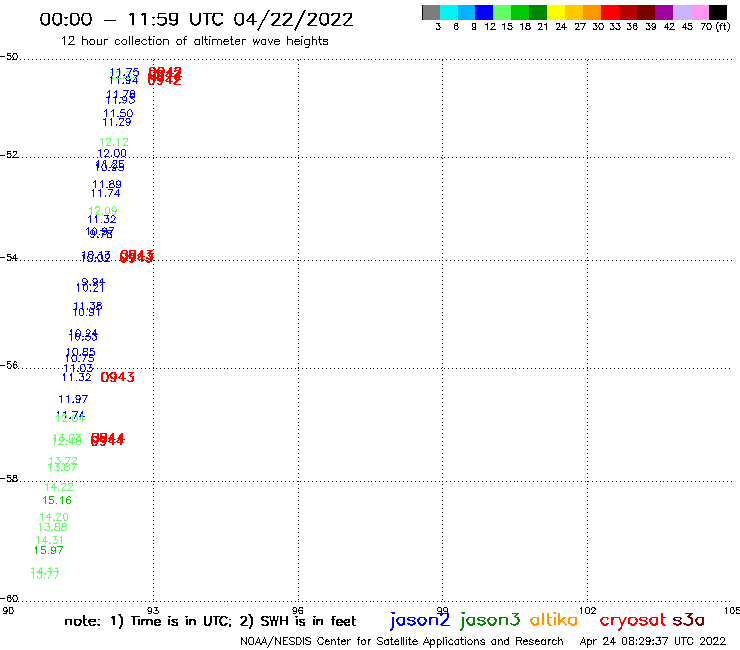740x650 pixels.
Task: Click the 'NOAA/NESDIS Center for Satellite Applications' credit
Action: 402,641
